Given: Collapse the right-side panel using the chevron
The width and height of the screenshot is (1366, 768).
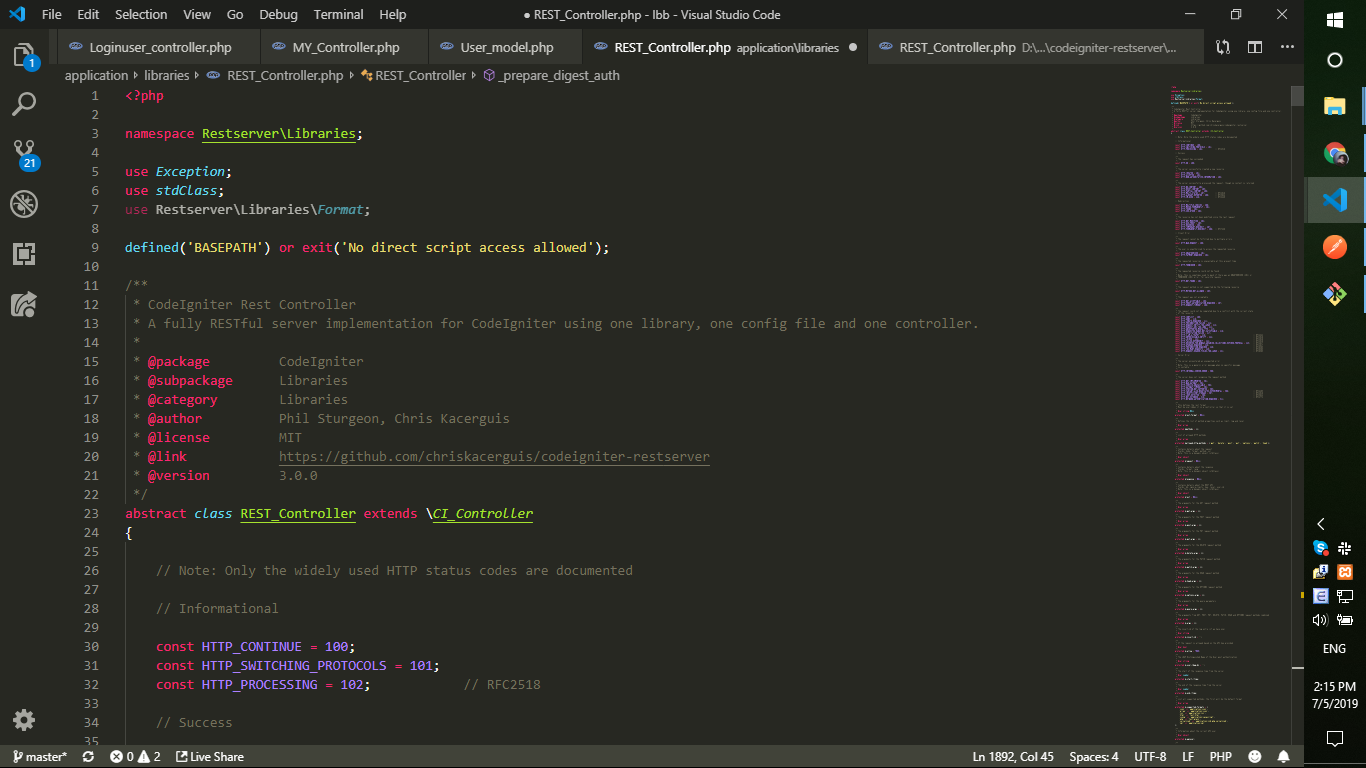Looking at the screenshot, I should pos(1320,524).
